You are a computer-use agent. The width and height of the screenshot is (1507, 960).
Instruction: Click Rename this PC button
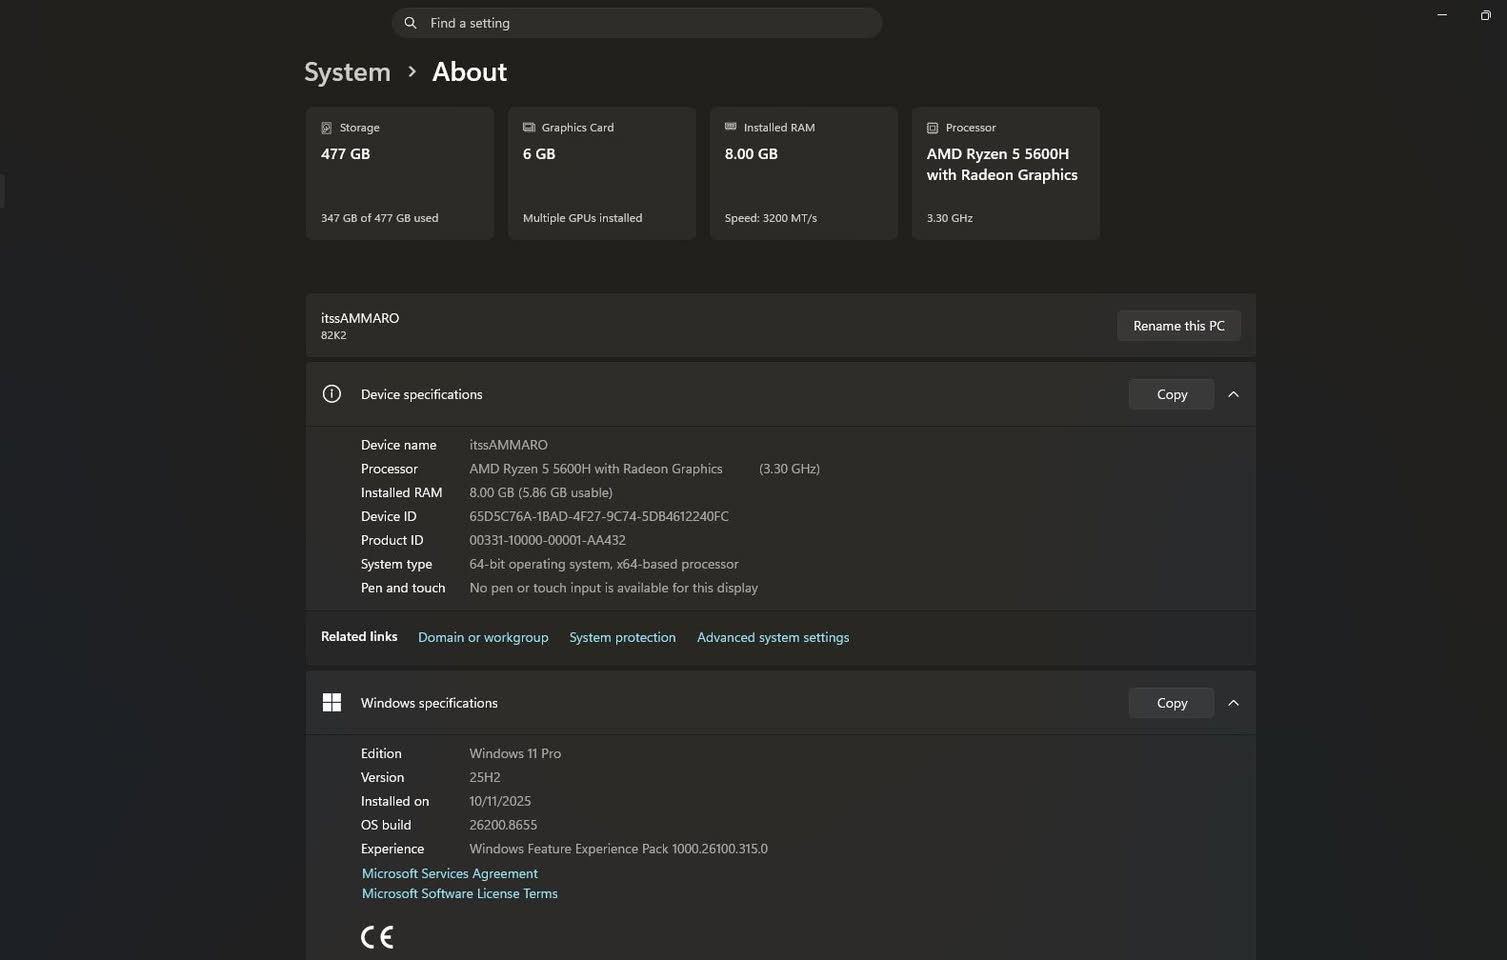(x=1179, y=326)
